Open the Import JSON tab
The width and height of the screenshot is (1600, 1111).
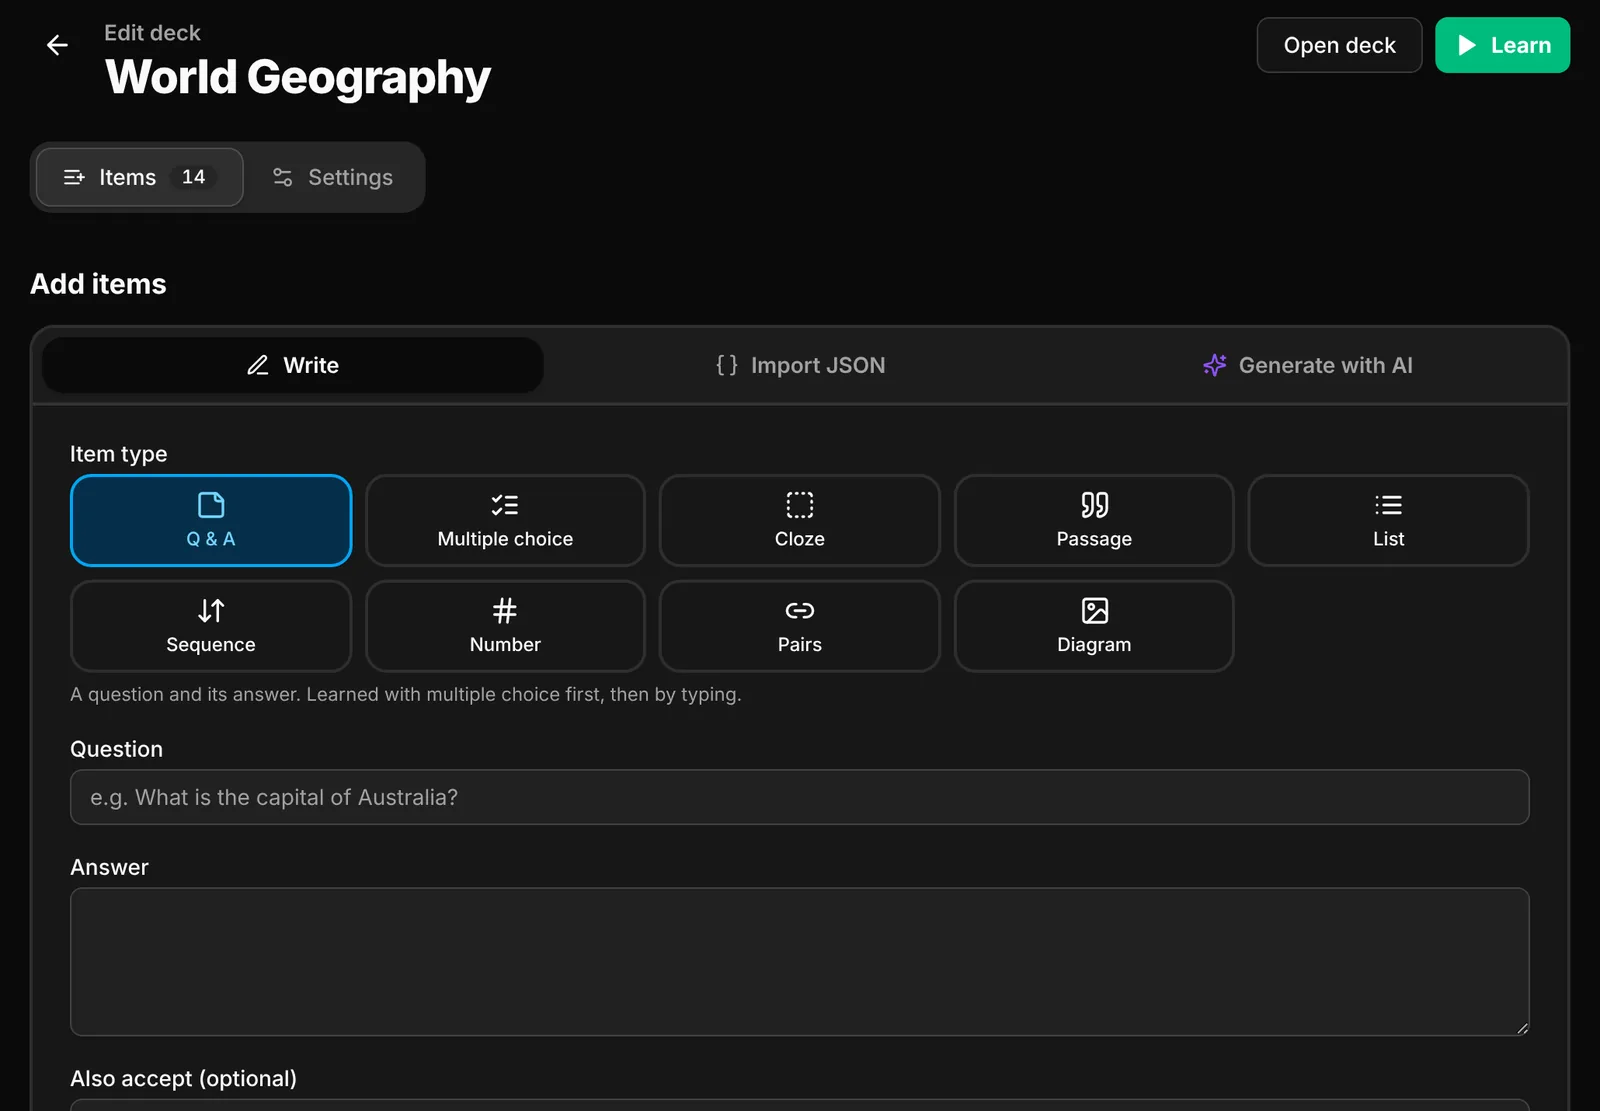coord(800,365)
